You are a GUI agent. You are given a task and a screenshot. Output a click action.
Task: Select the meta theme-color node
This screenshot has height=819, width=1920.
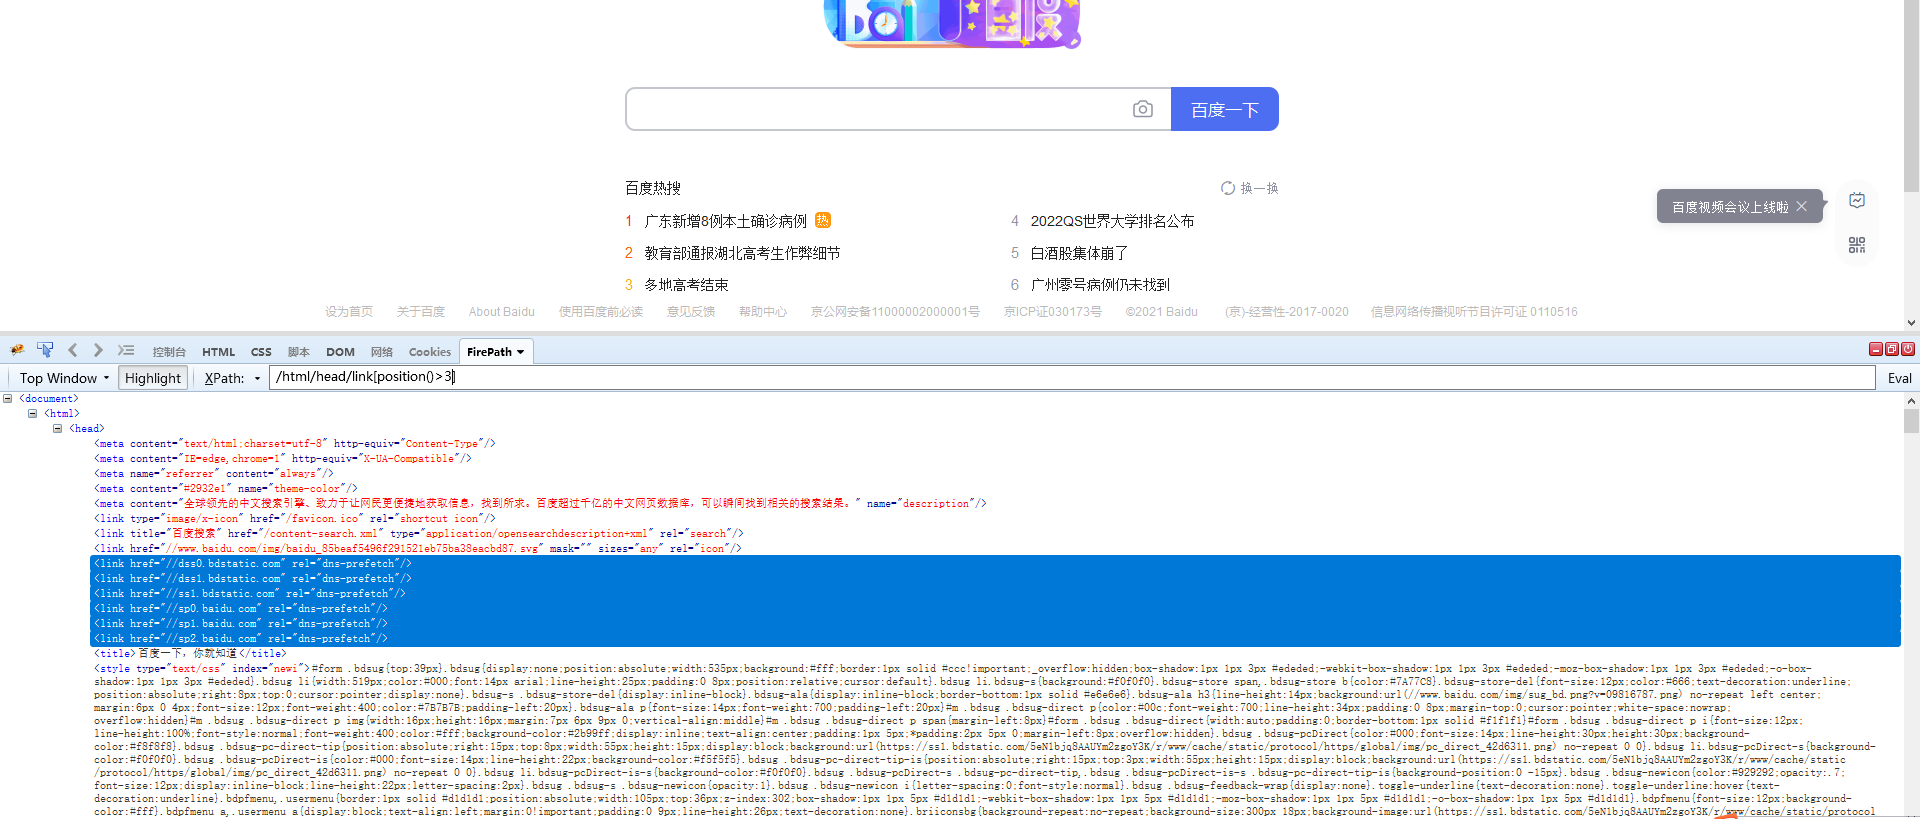(226, 488)
